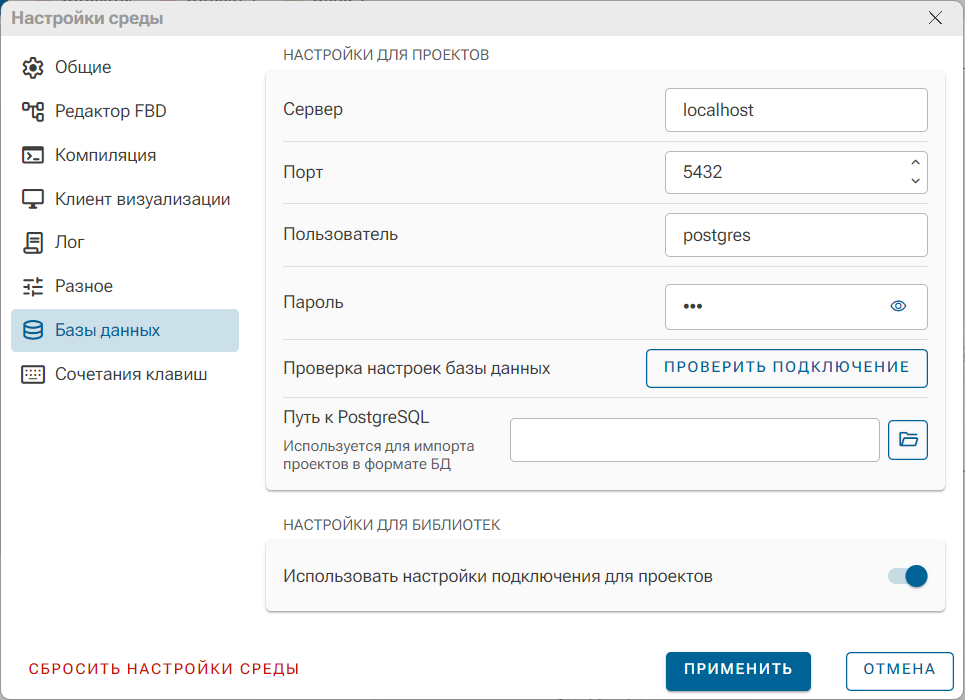Focus the Пароль password field

[x=796, y=307]
